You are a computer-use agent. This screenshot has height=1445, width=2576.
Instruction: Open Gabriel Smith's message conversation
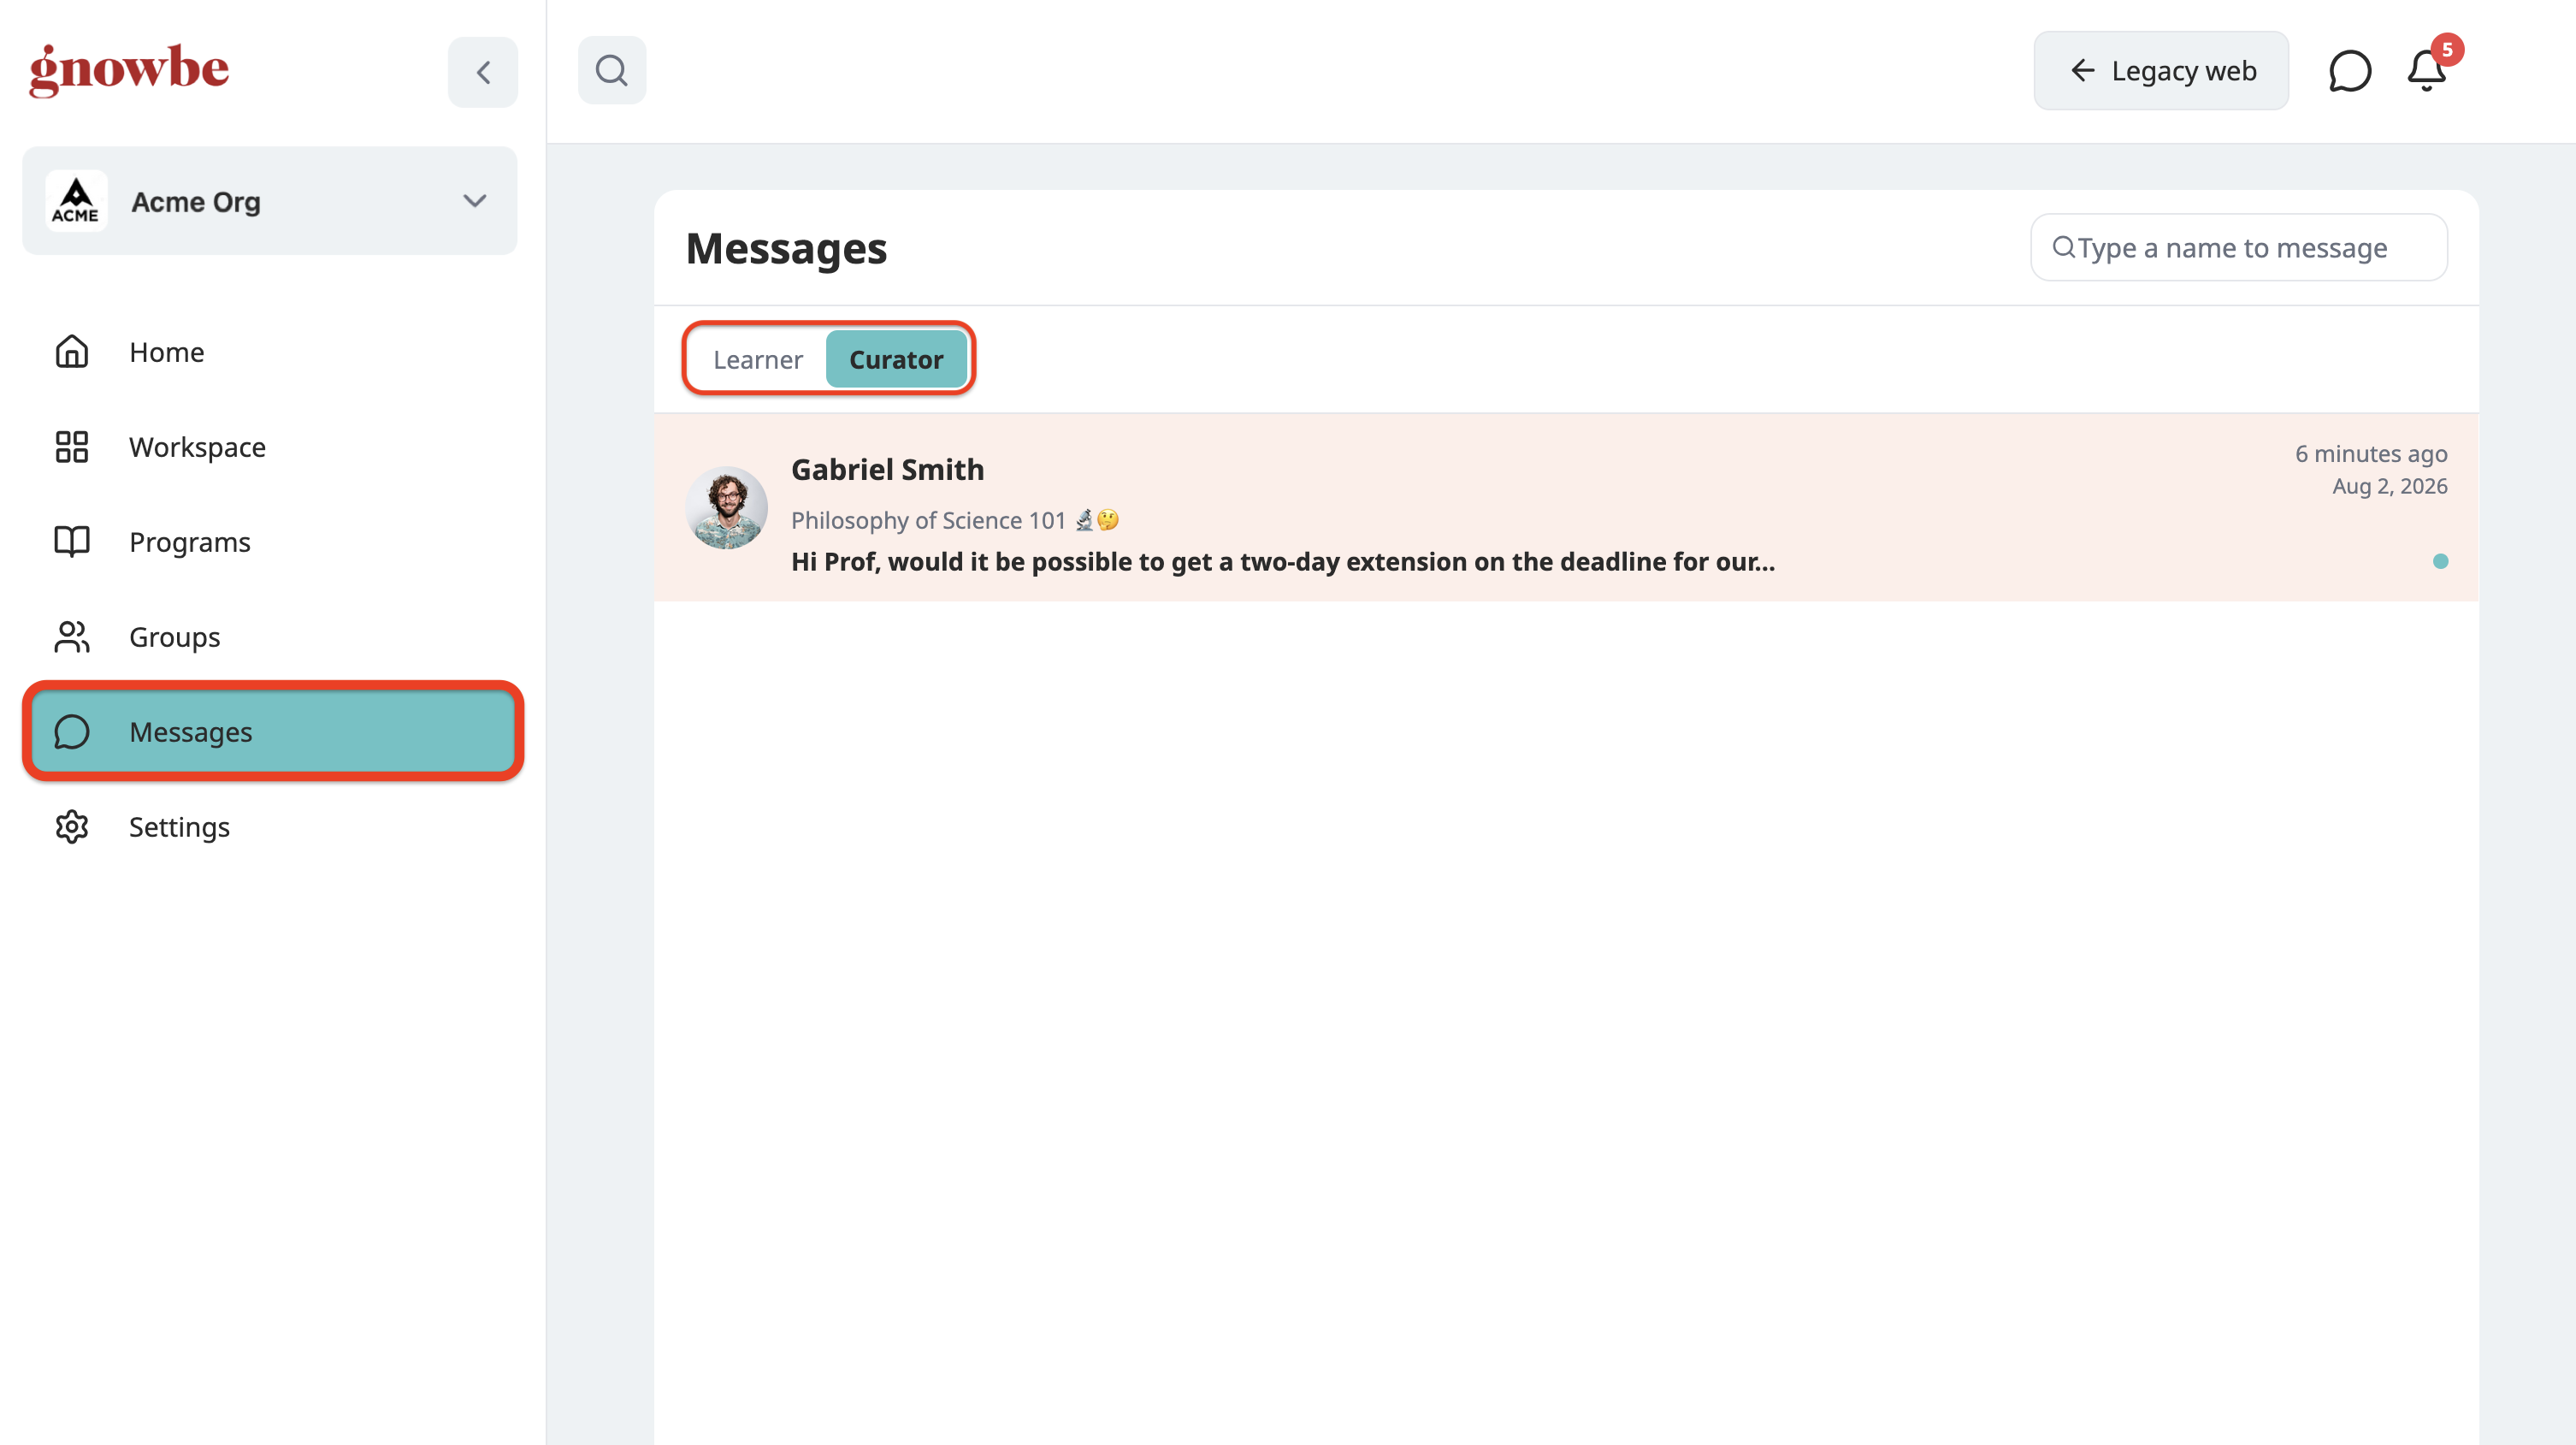1566,508
